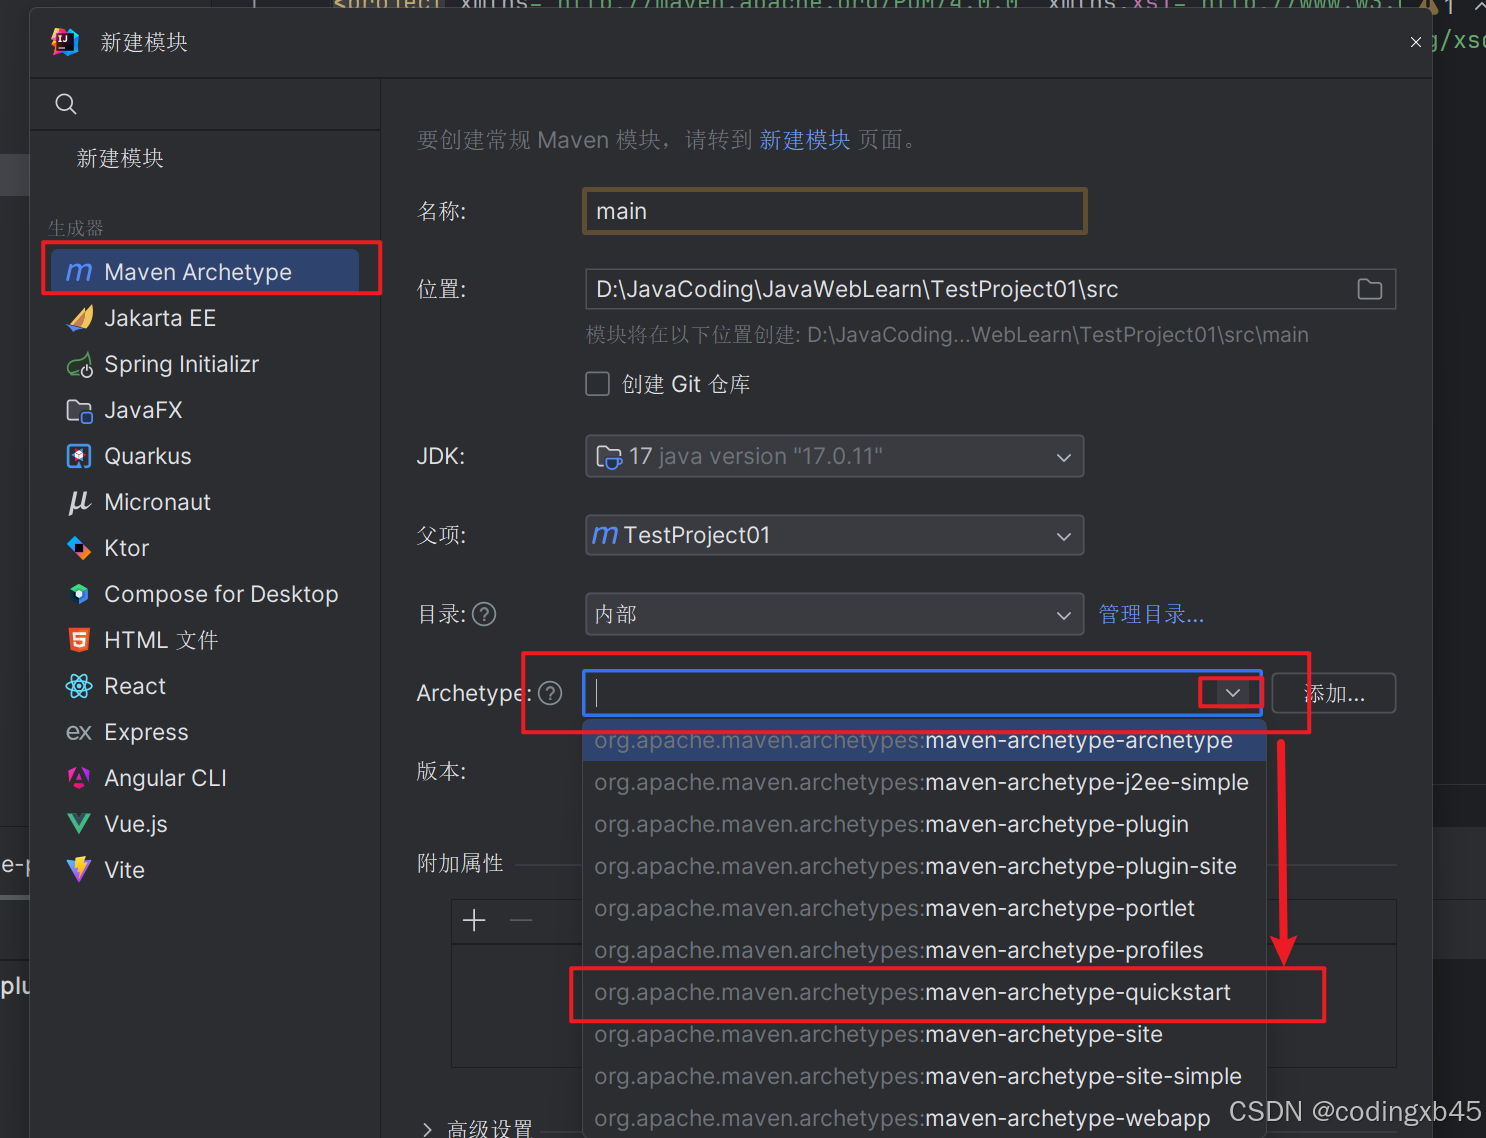Open the JDK version dropdown

pyautogui.click(x=1064, y=457)
